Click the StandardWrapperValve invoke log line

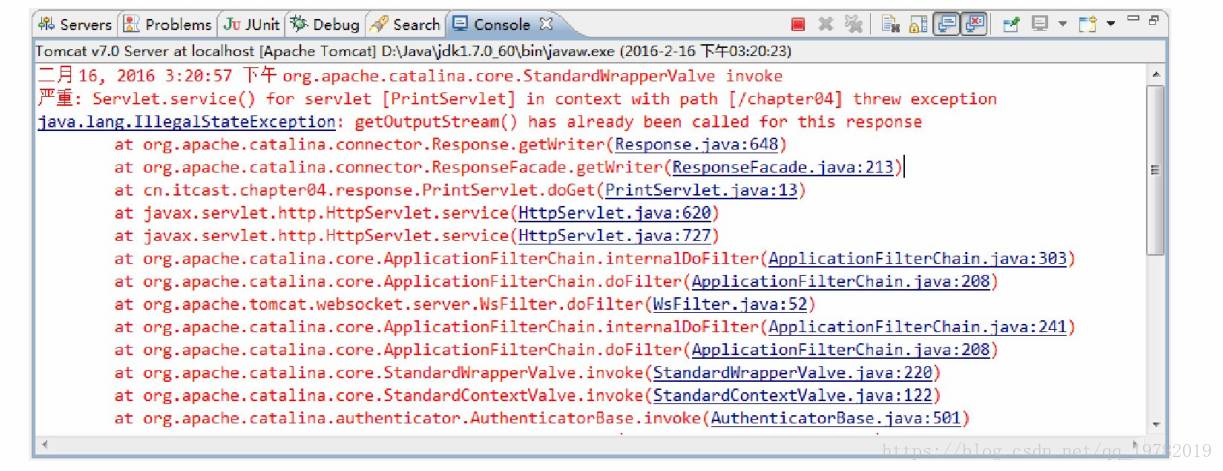(x=410, y=76)
